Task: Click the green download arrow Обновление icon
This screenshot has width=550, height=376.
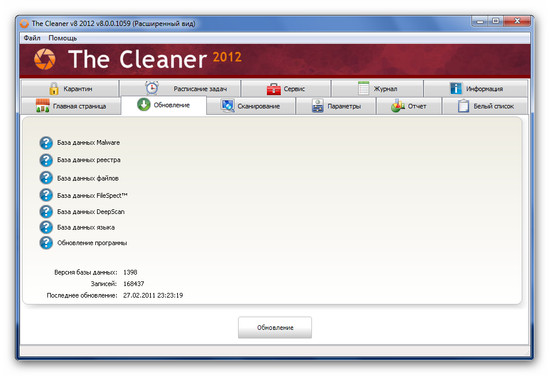Action: pos(144,105)
